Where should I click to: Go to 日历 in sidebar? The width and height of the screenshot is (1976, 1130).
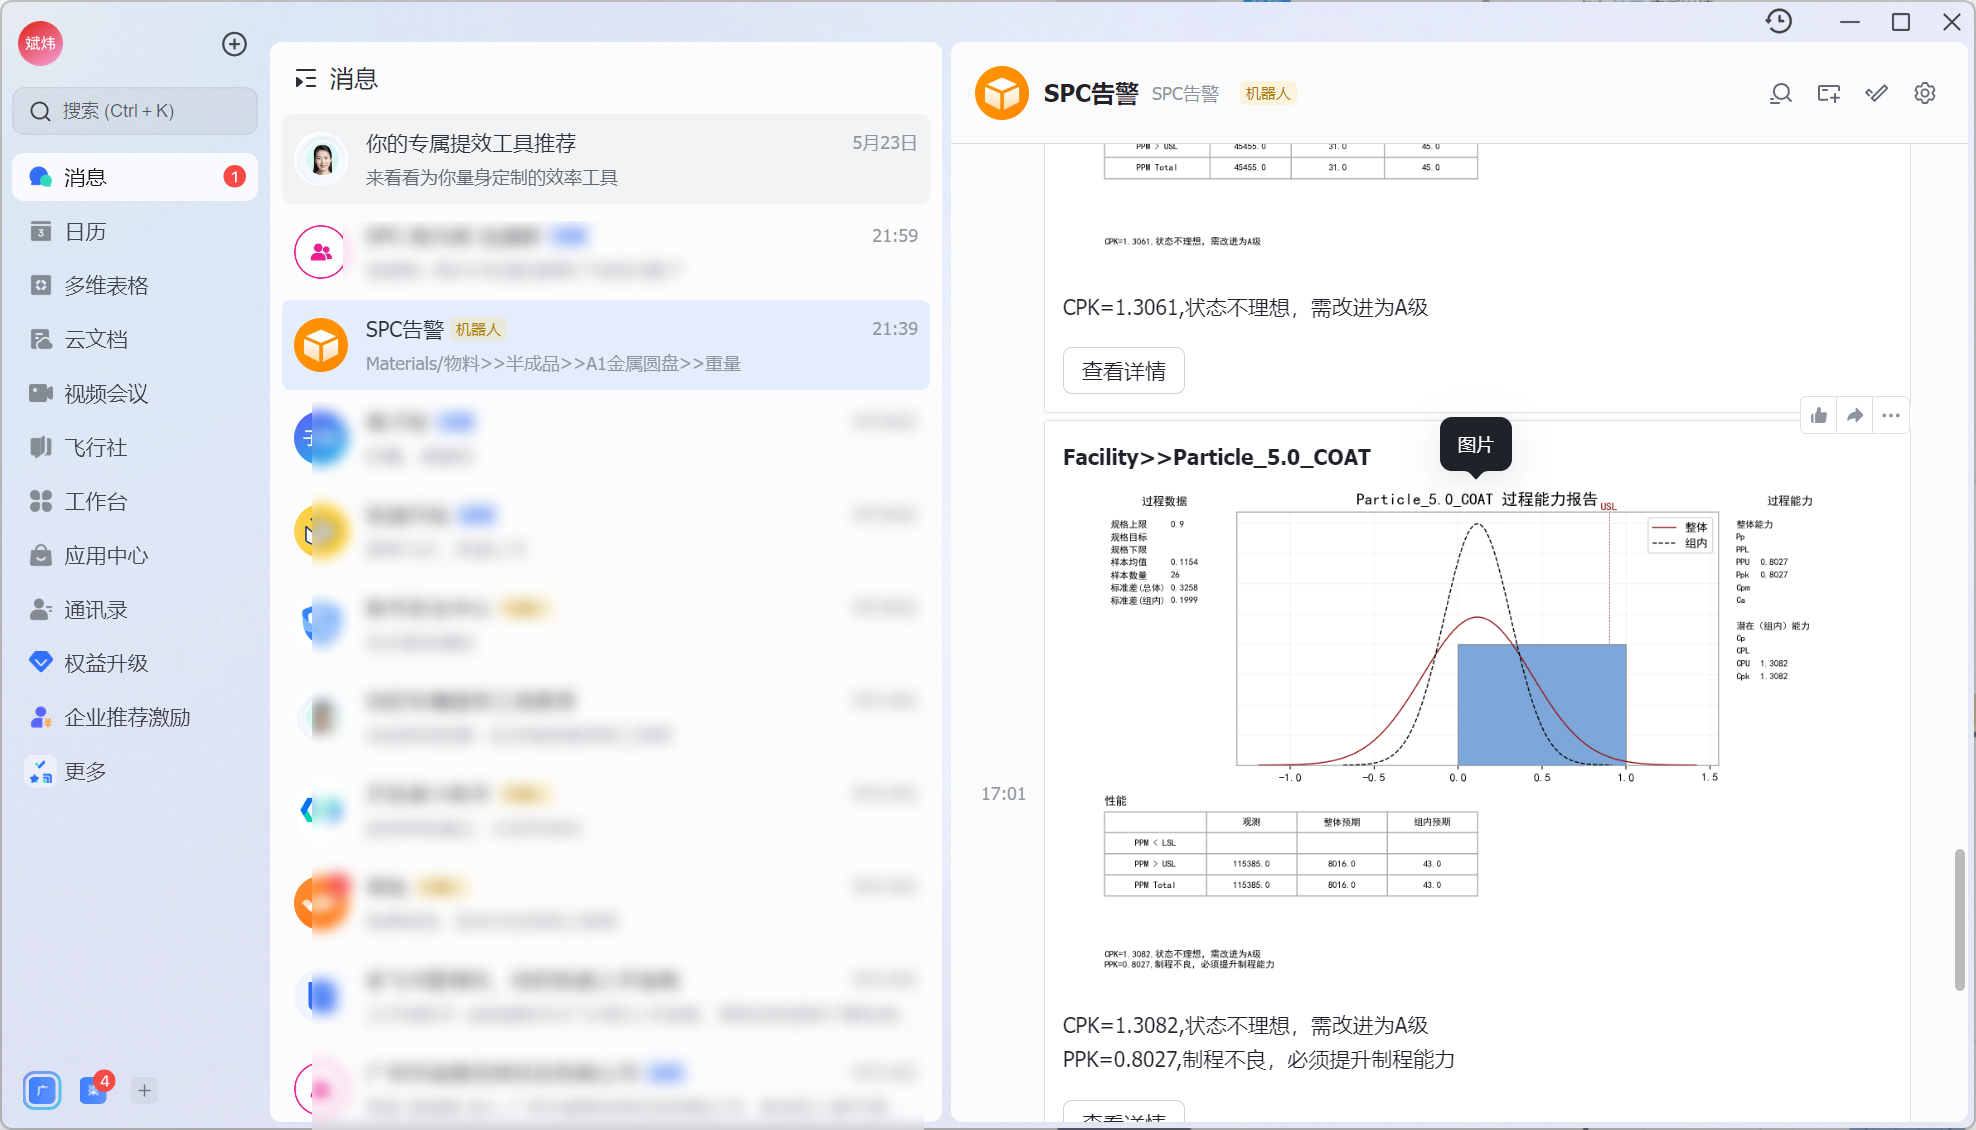point(84,232)
